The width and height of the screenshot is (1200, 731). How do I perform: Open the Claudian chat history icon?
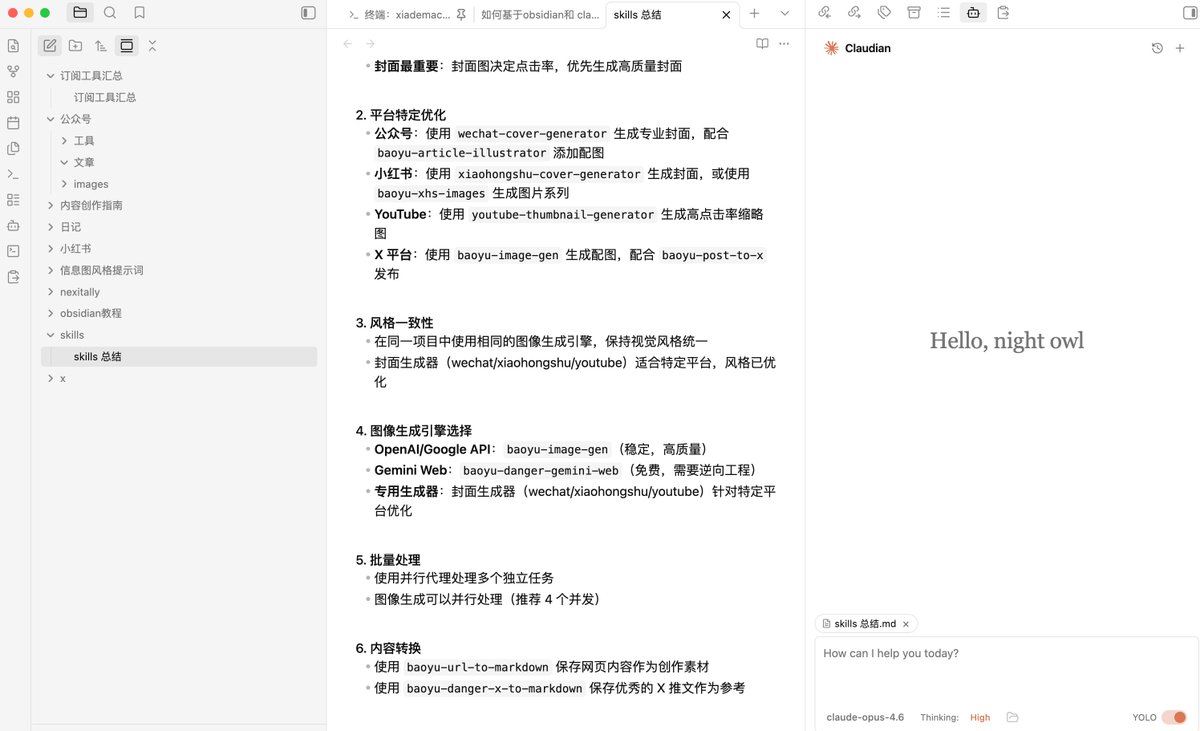[1157, 48]
